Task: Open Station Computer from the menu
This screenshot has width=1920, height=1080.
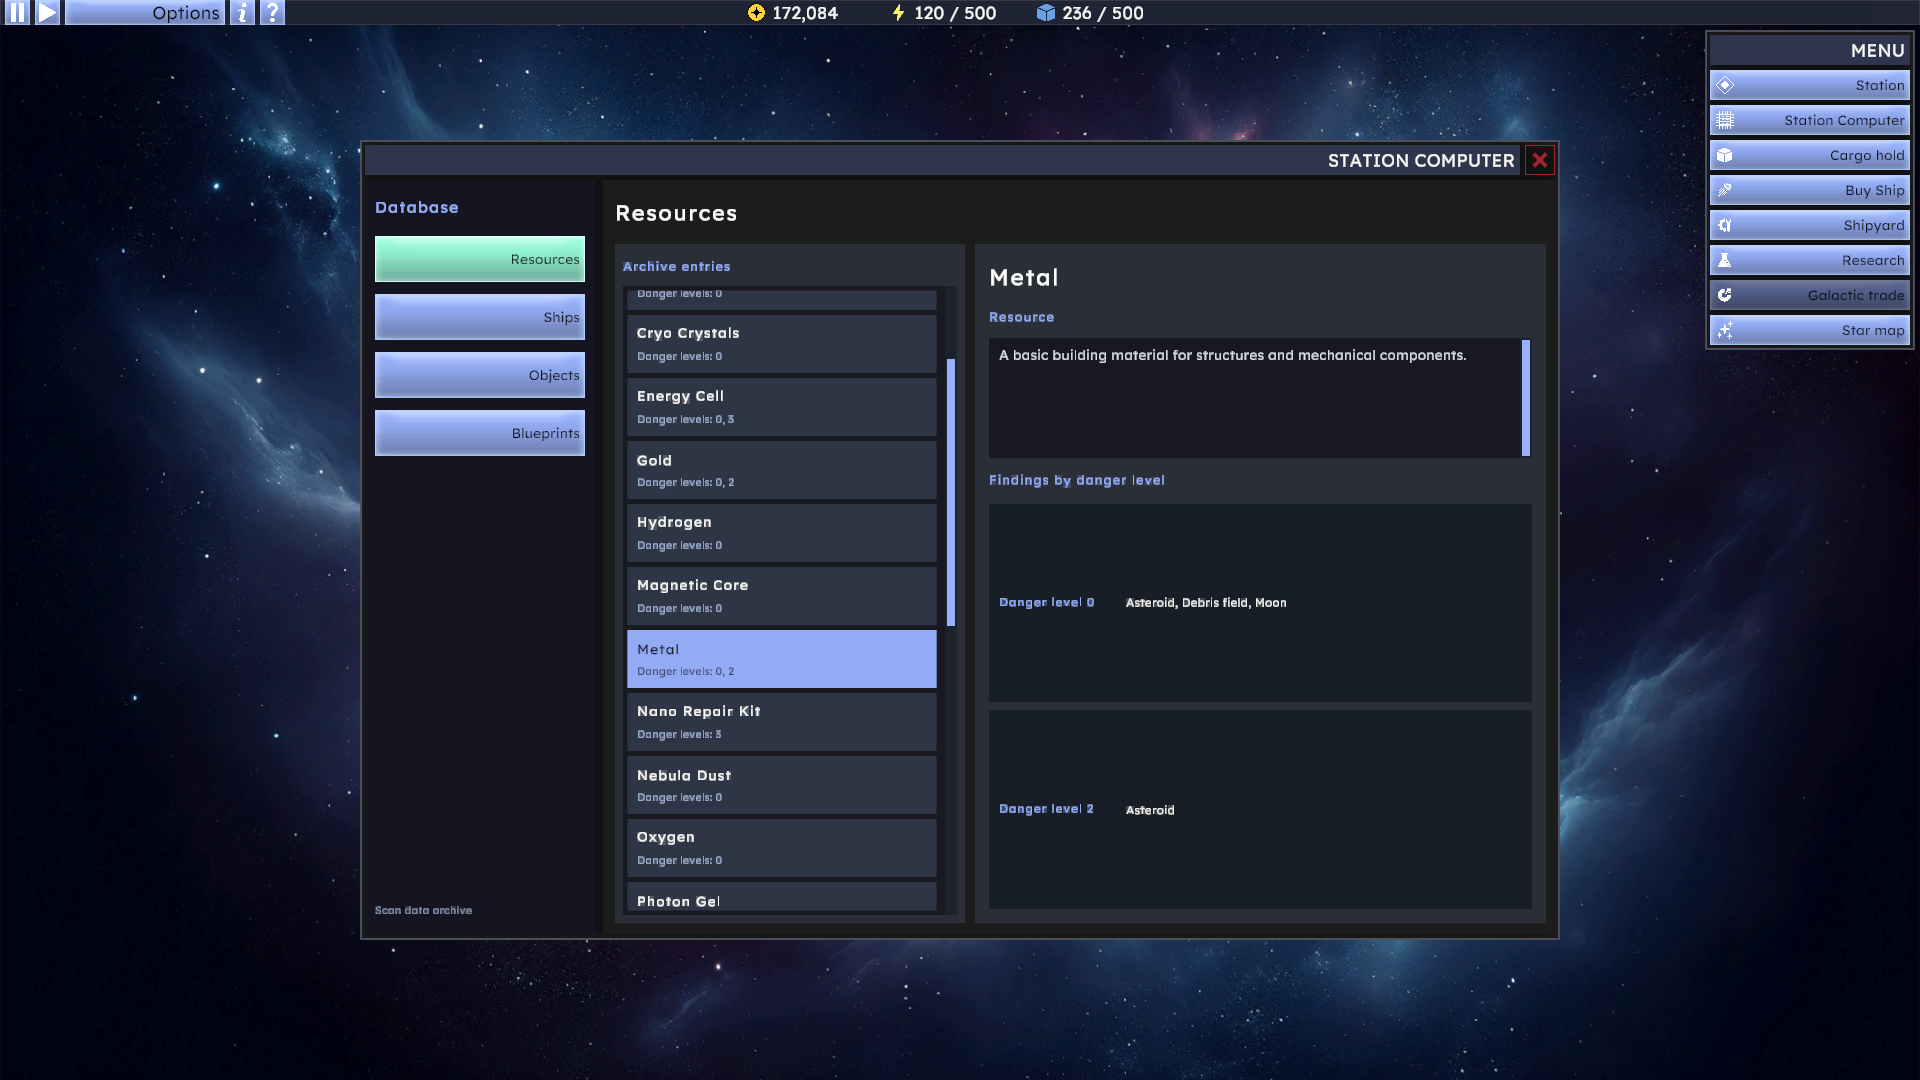Action: [1809, 120]
